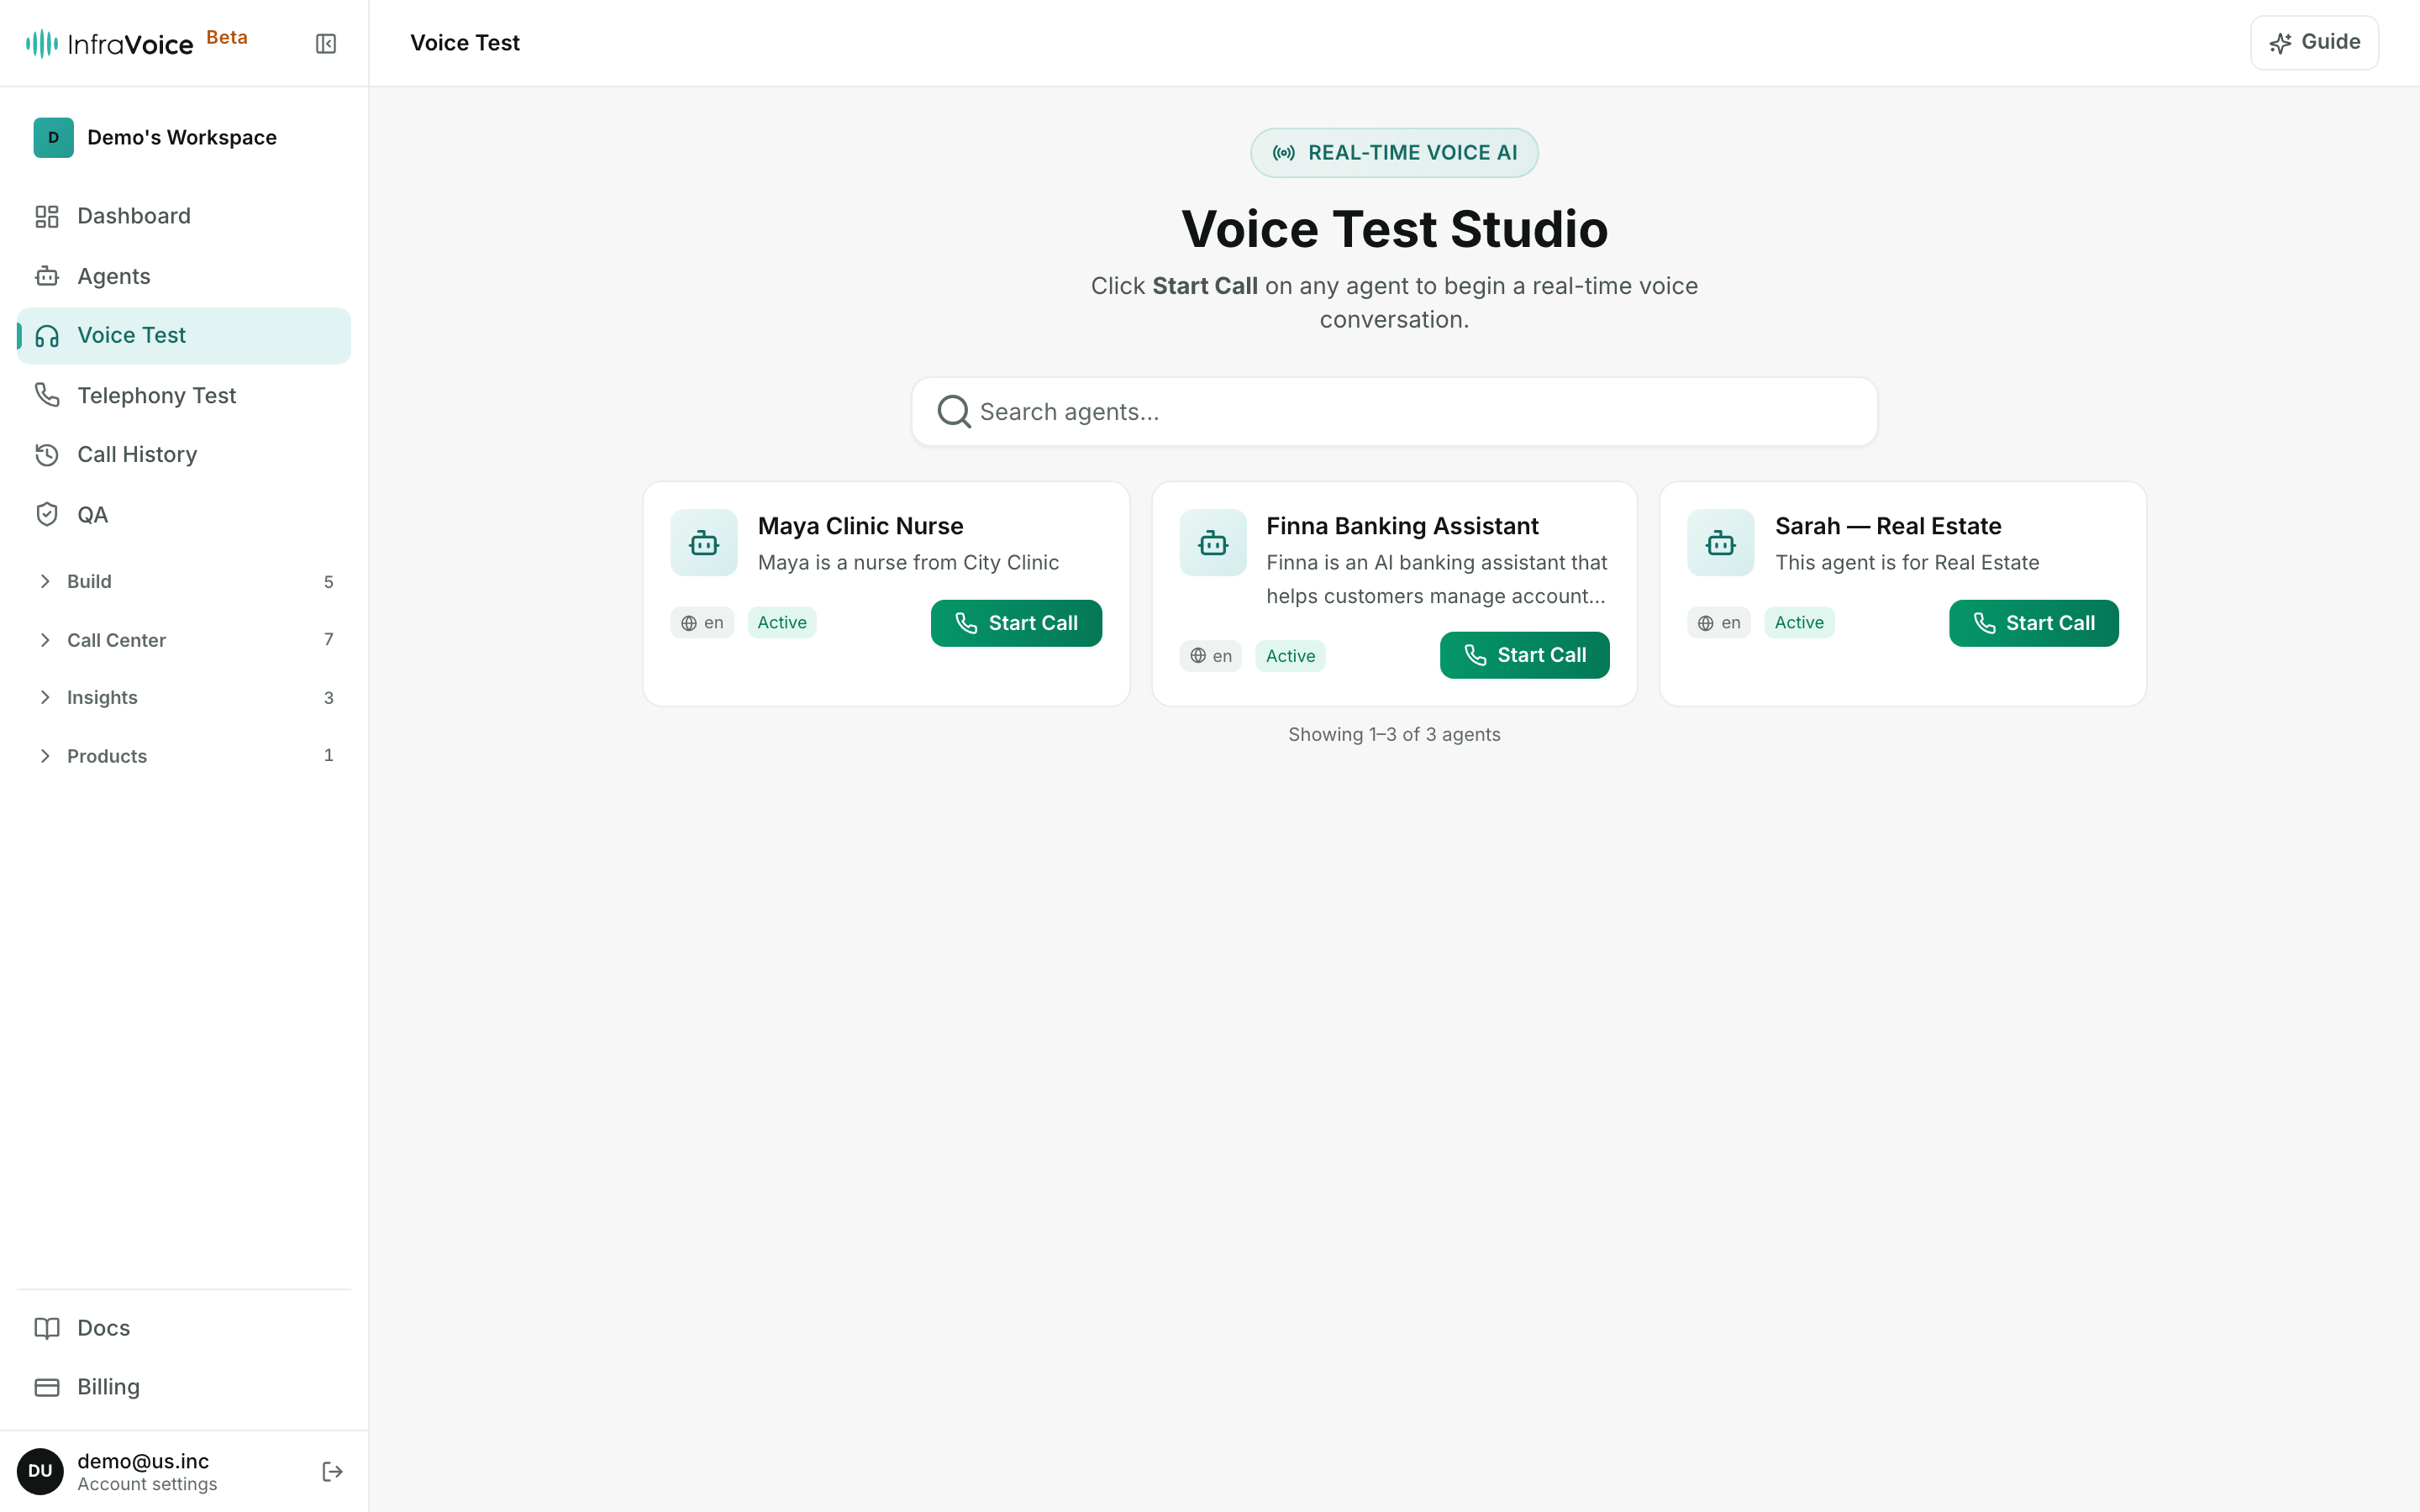Click 'Showing 1–3 of 3 agents' text

(1394, 735)
